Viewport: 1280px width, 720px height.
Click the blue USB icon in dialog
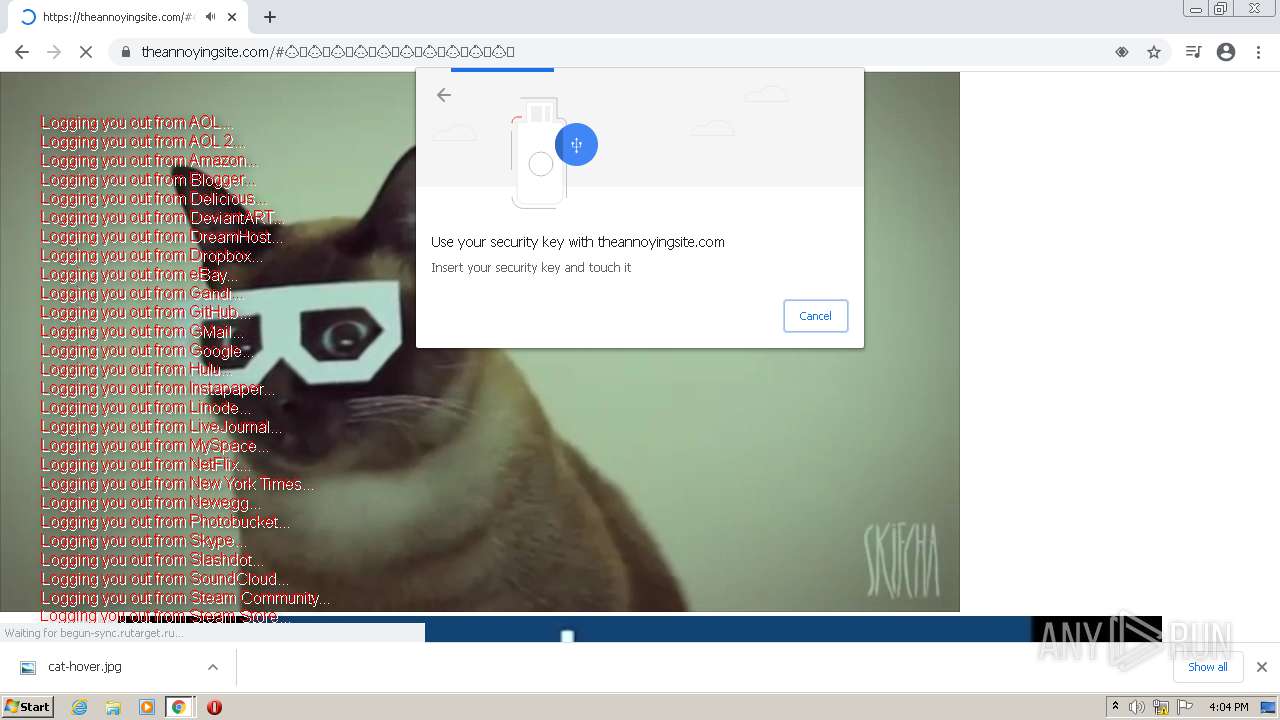click(576, 145)
